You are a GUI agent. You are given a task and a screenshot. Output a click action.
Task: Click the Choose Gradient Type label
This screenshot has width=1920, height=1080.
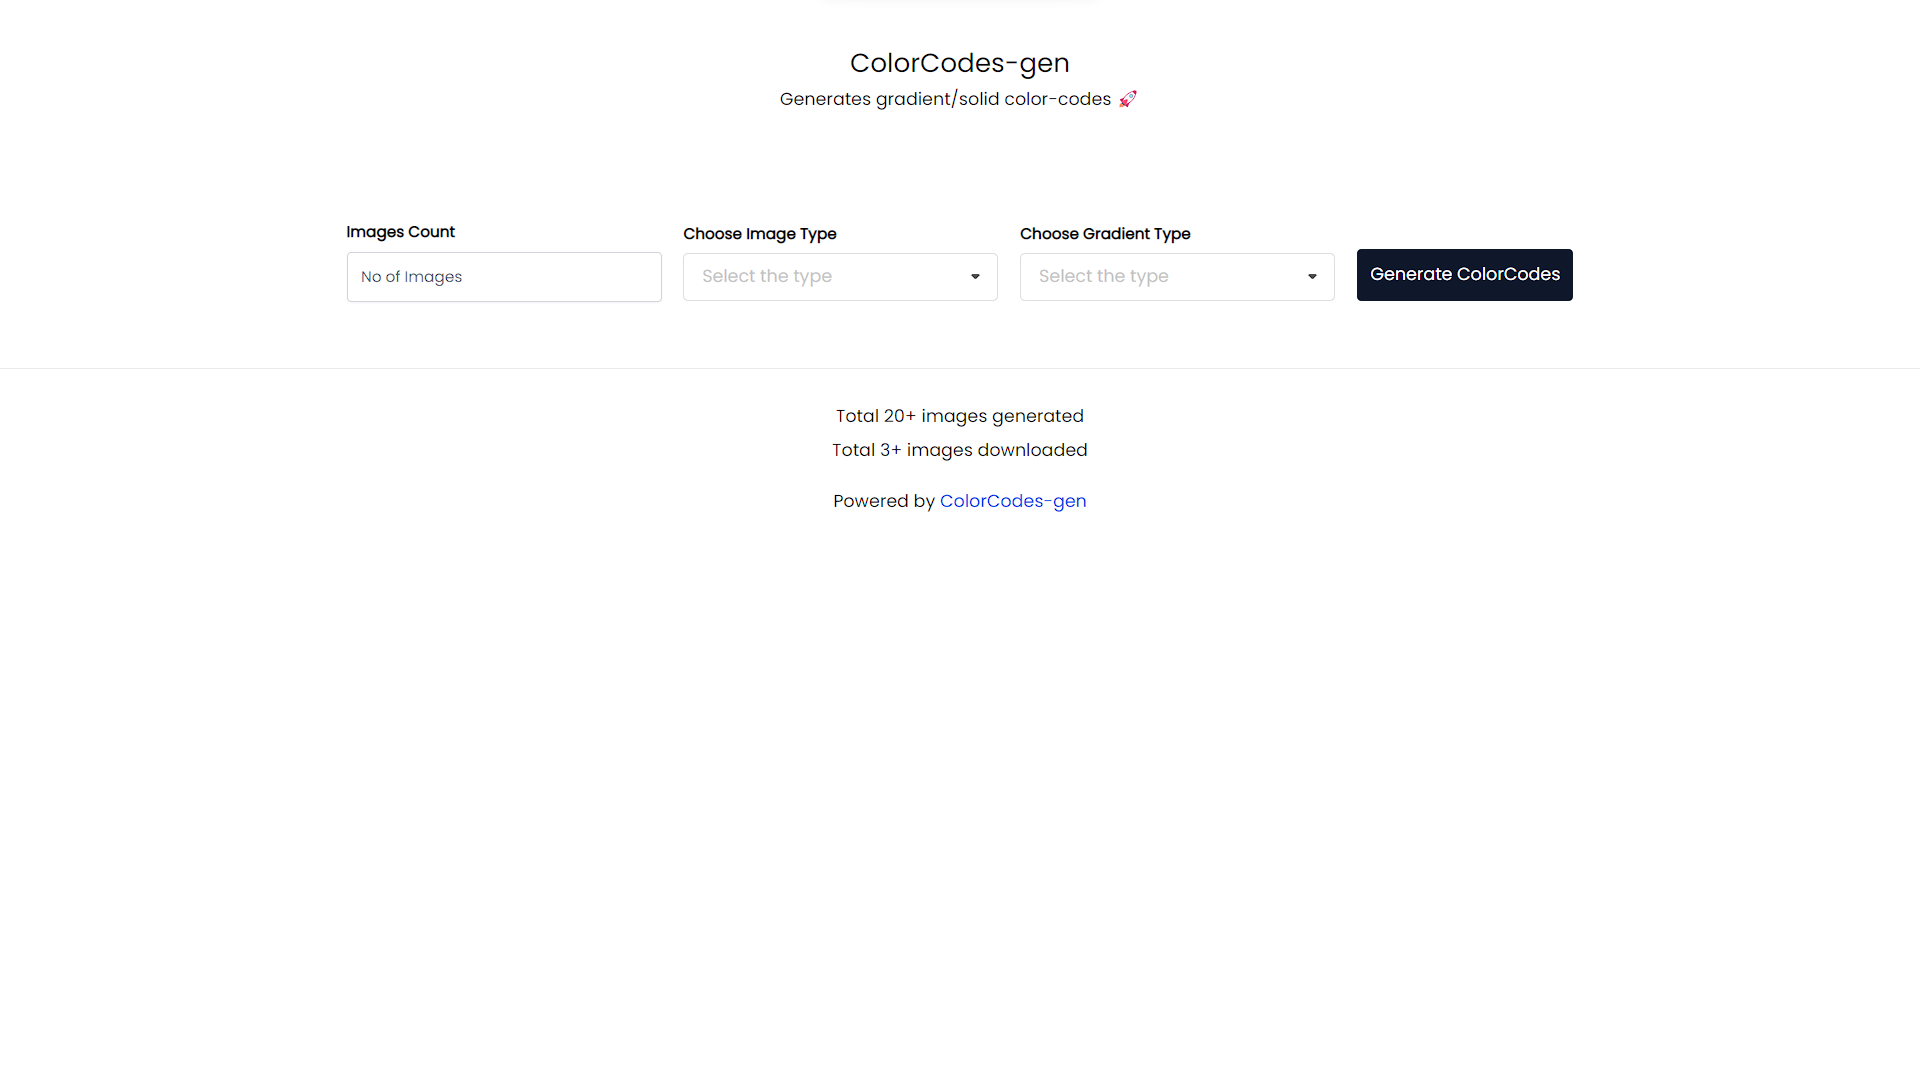(1105, 234)
